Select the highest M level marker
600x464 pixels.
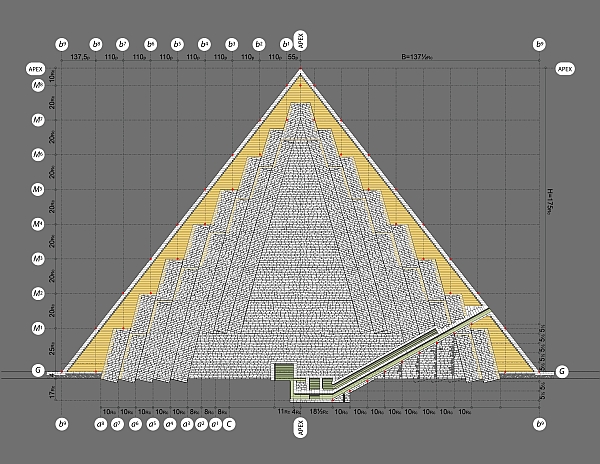point(37,86)
